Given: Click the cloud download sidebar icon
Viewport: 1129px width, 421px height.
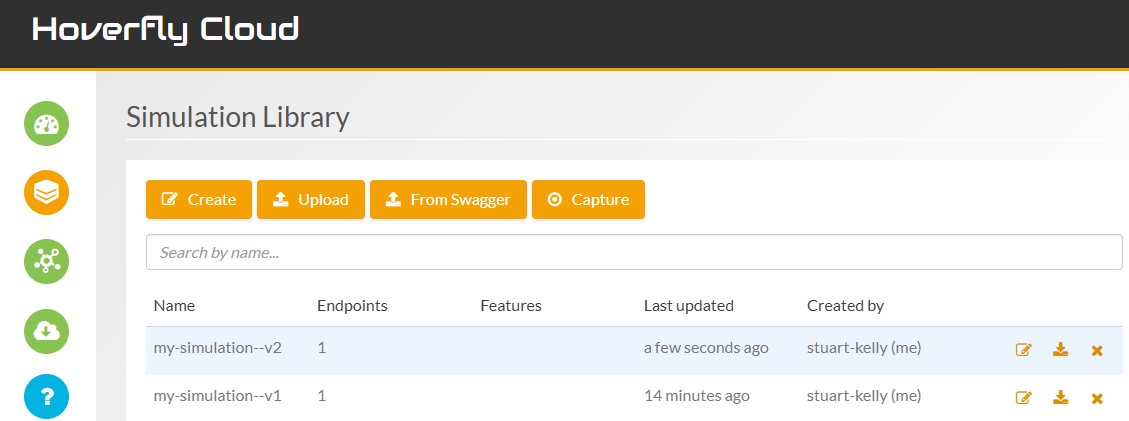Looking at the screenshot, I should click(46, 329).
